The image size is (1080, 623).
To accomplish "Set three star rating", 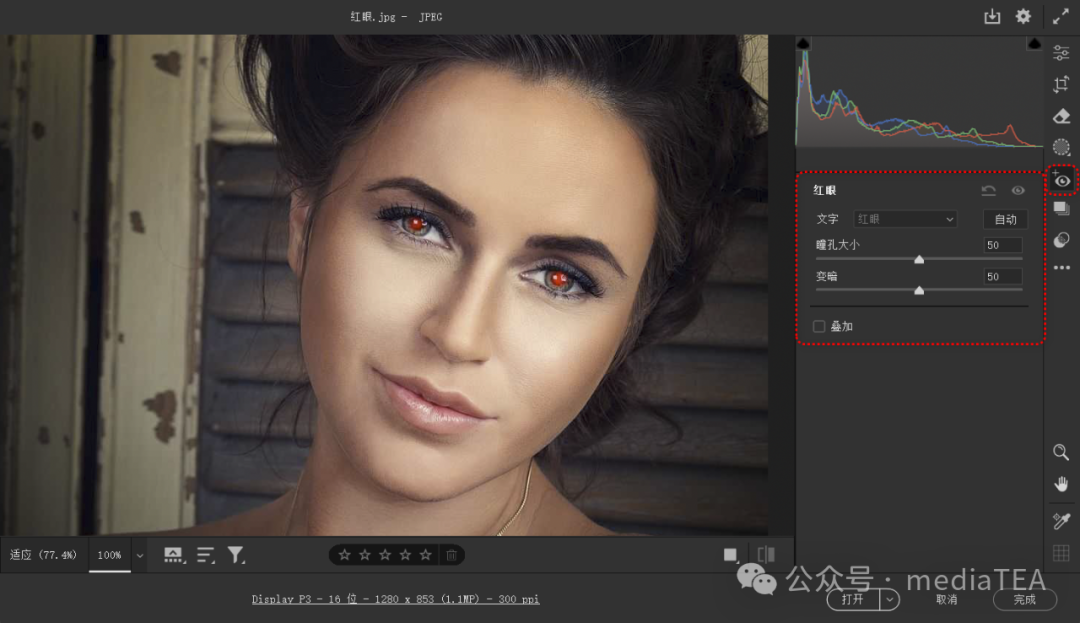I will coord(385,555).
